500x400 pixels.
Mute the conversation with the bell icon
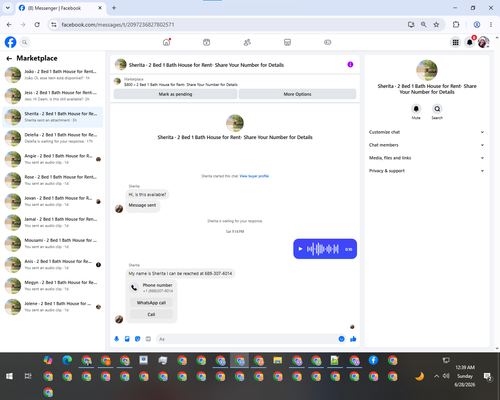pos(416,109)
